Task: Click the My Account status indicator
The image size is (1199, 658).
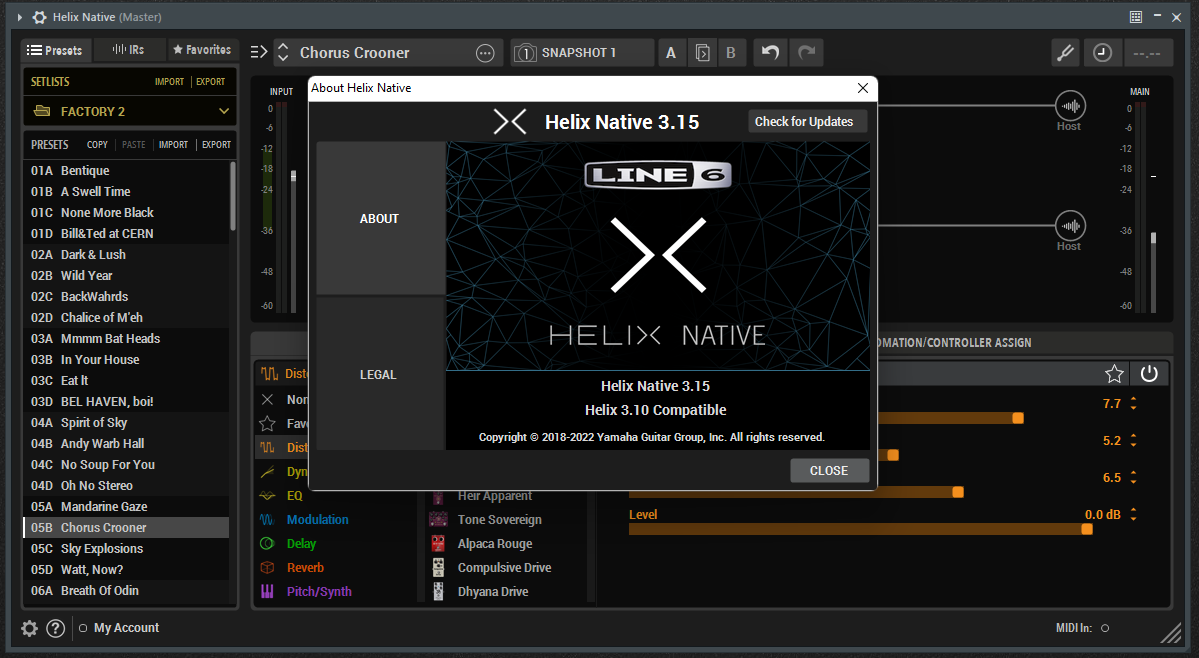Action: (x=83, y=628)
